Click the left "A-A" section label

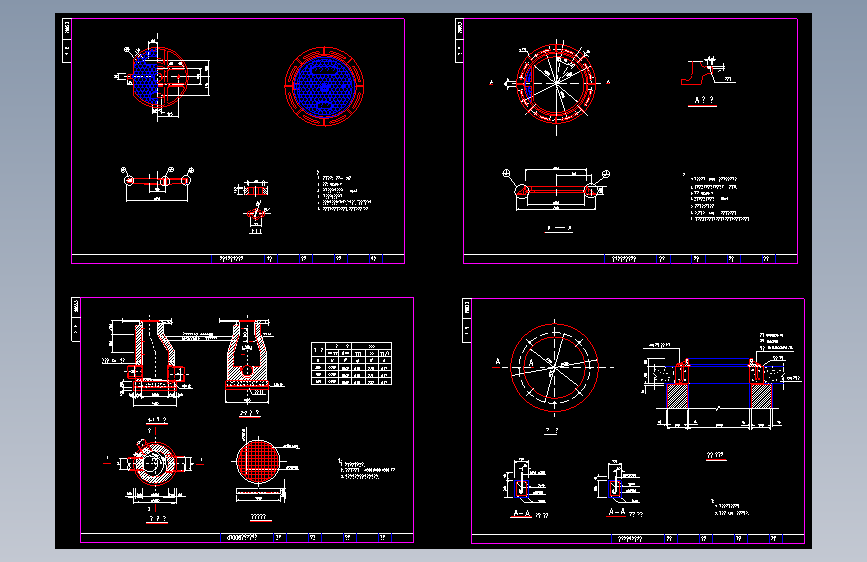point(520,514)
